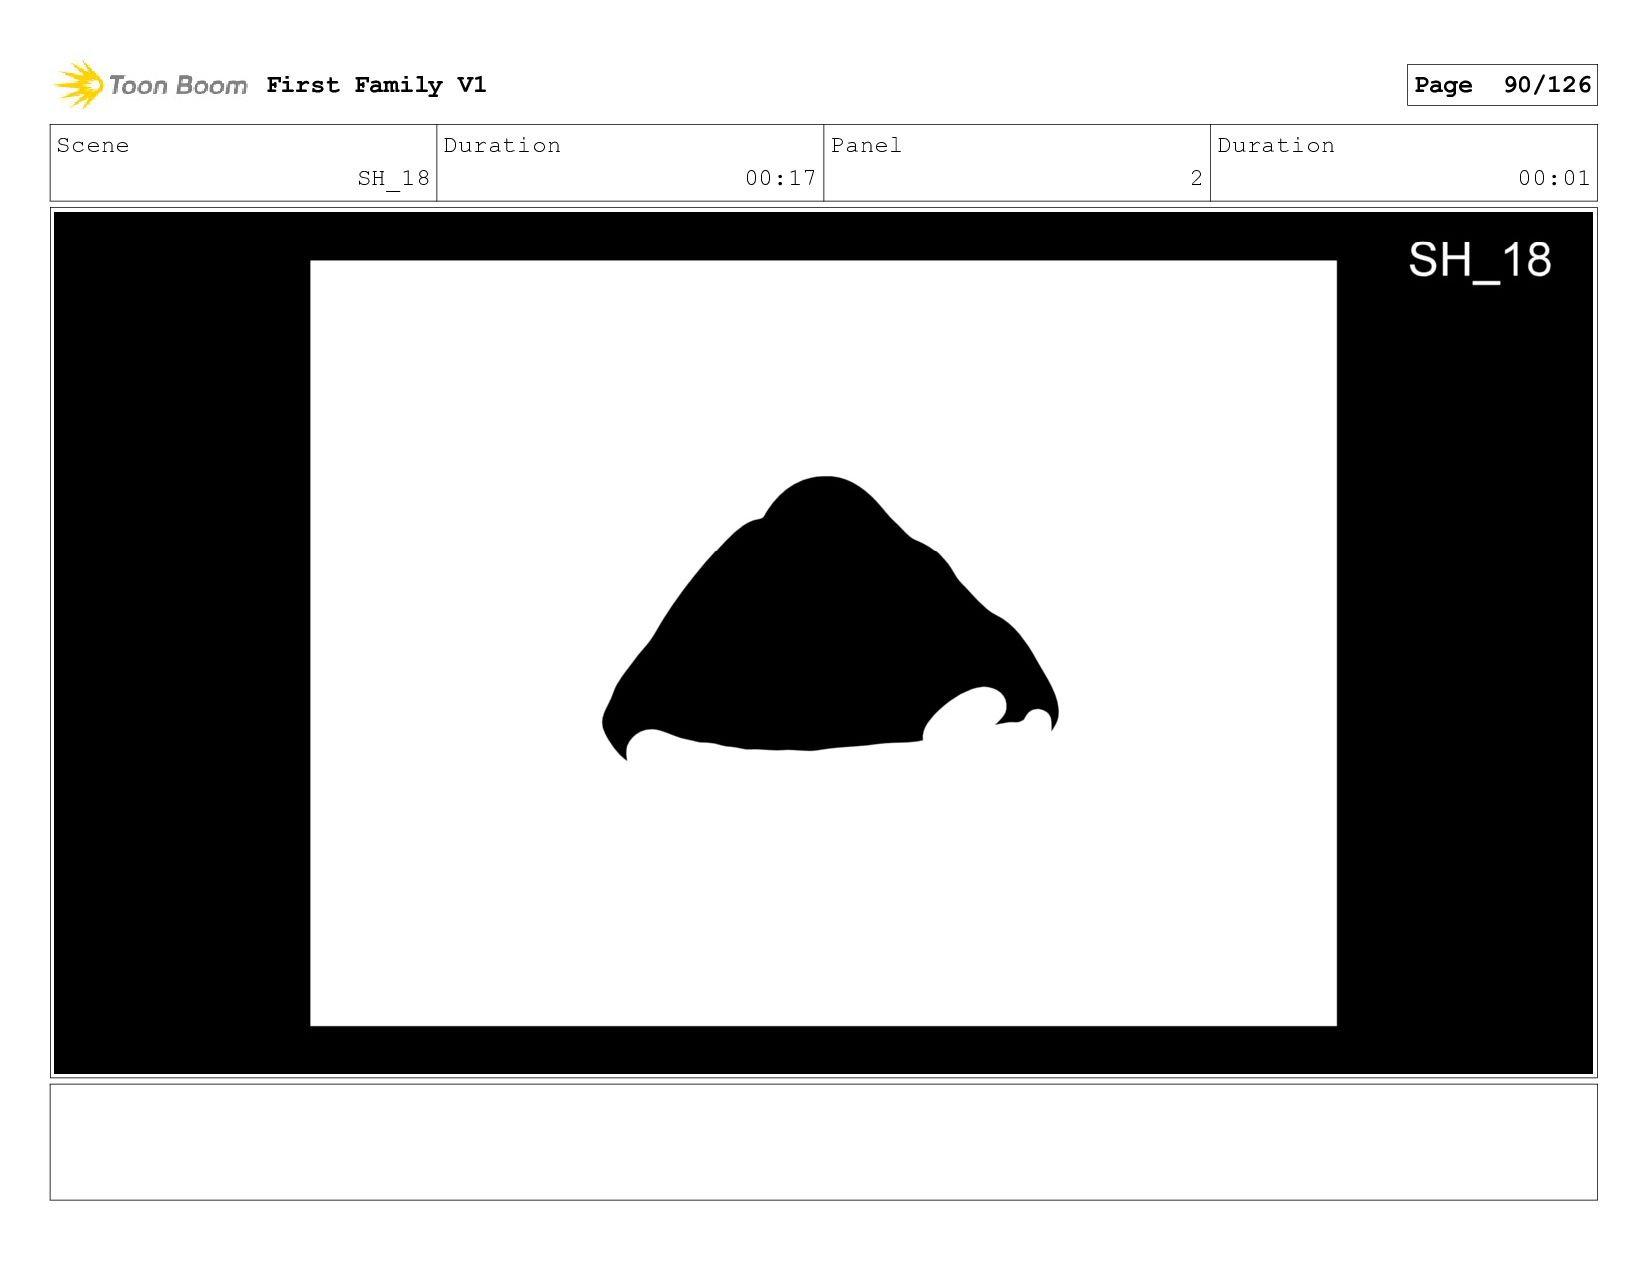
Task: Click the 'Duration' label beside Scene
Action: pos(502,145)
